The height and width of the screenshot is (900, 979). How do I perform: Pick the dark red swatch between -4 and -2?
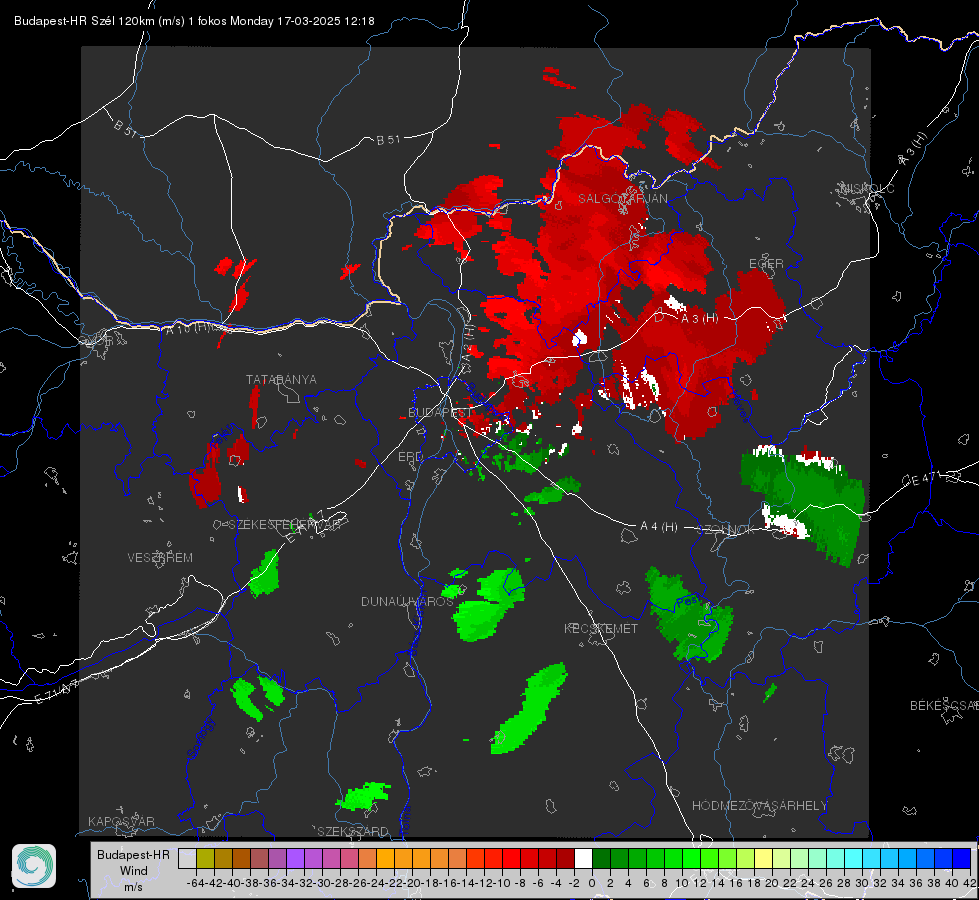click(565, 859)
